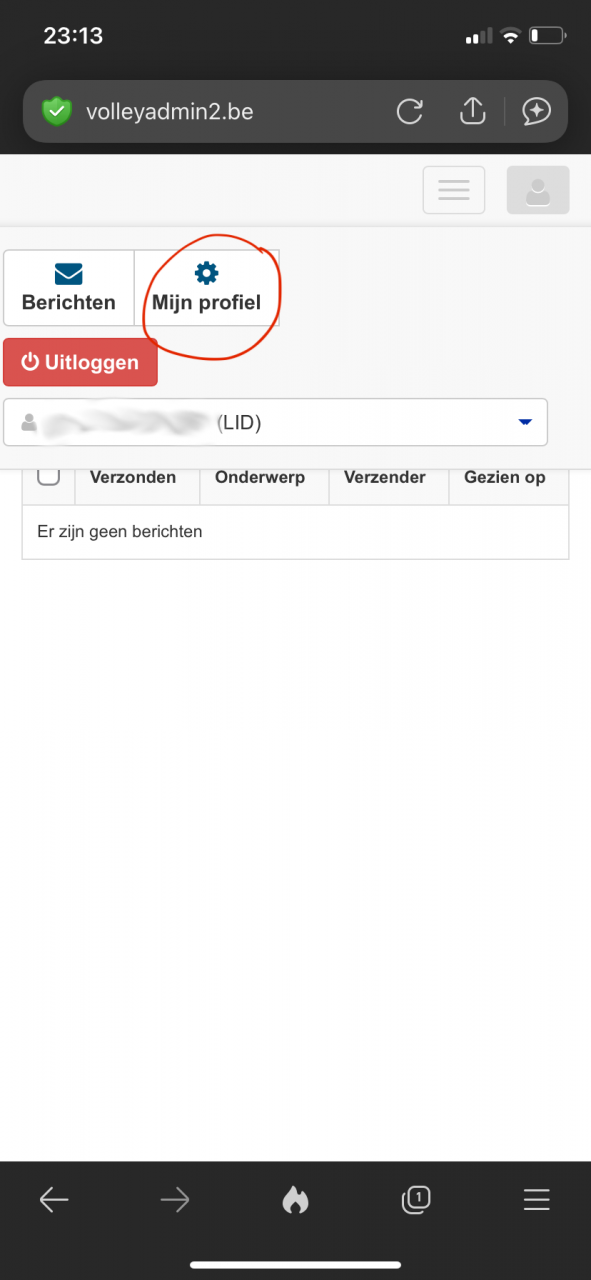This screenshot has height=1280, width=591.
Task: Click the Gezien op column header
Action: [505, 478]
